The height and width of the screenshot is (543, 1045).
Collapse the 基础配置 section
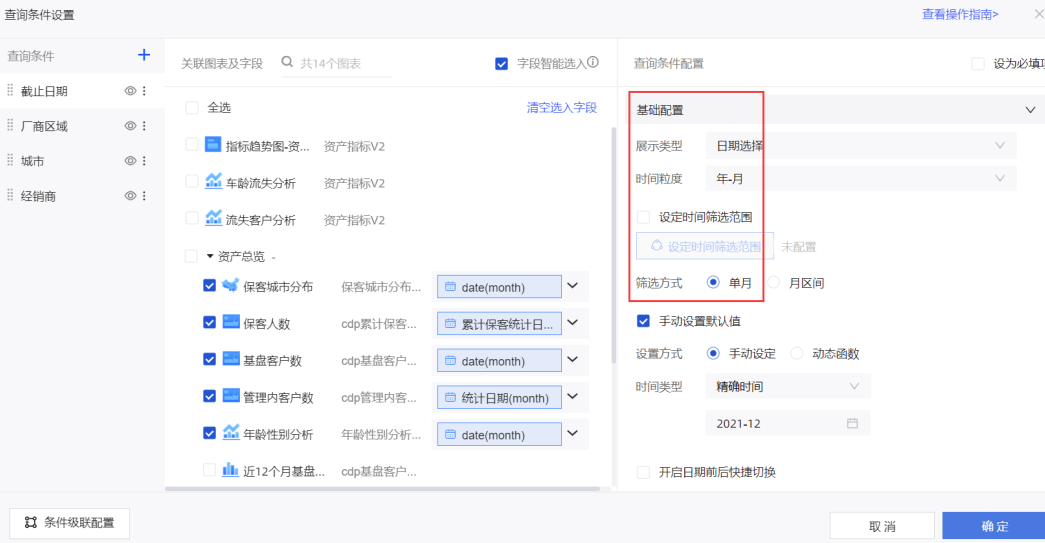tap(1030, 110)
